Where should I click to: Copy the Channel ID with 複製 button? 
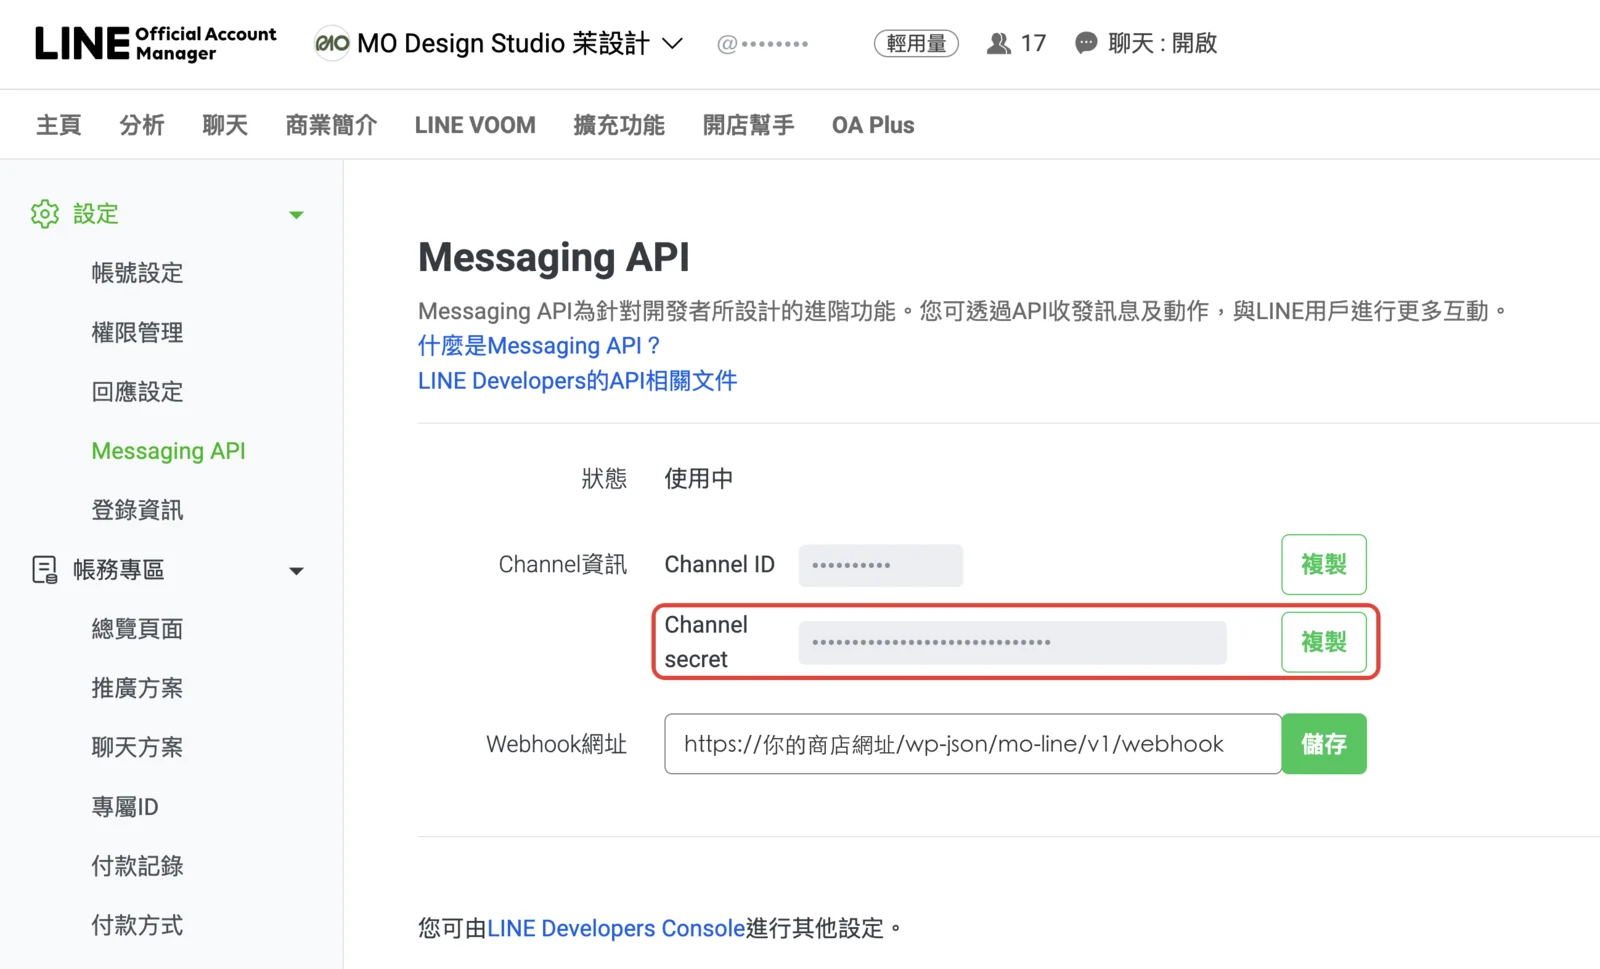[x=1323, y=565]
